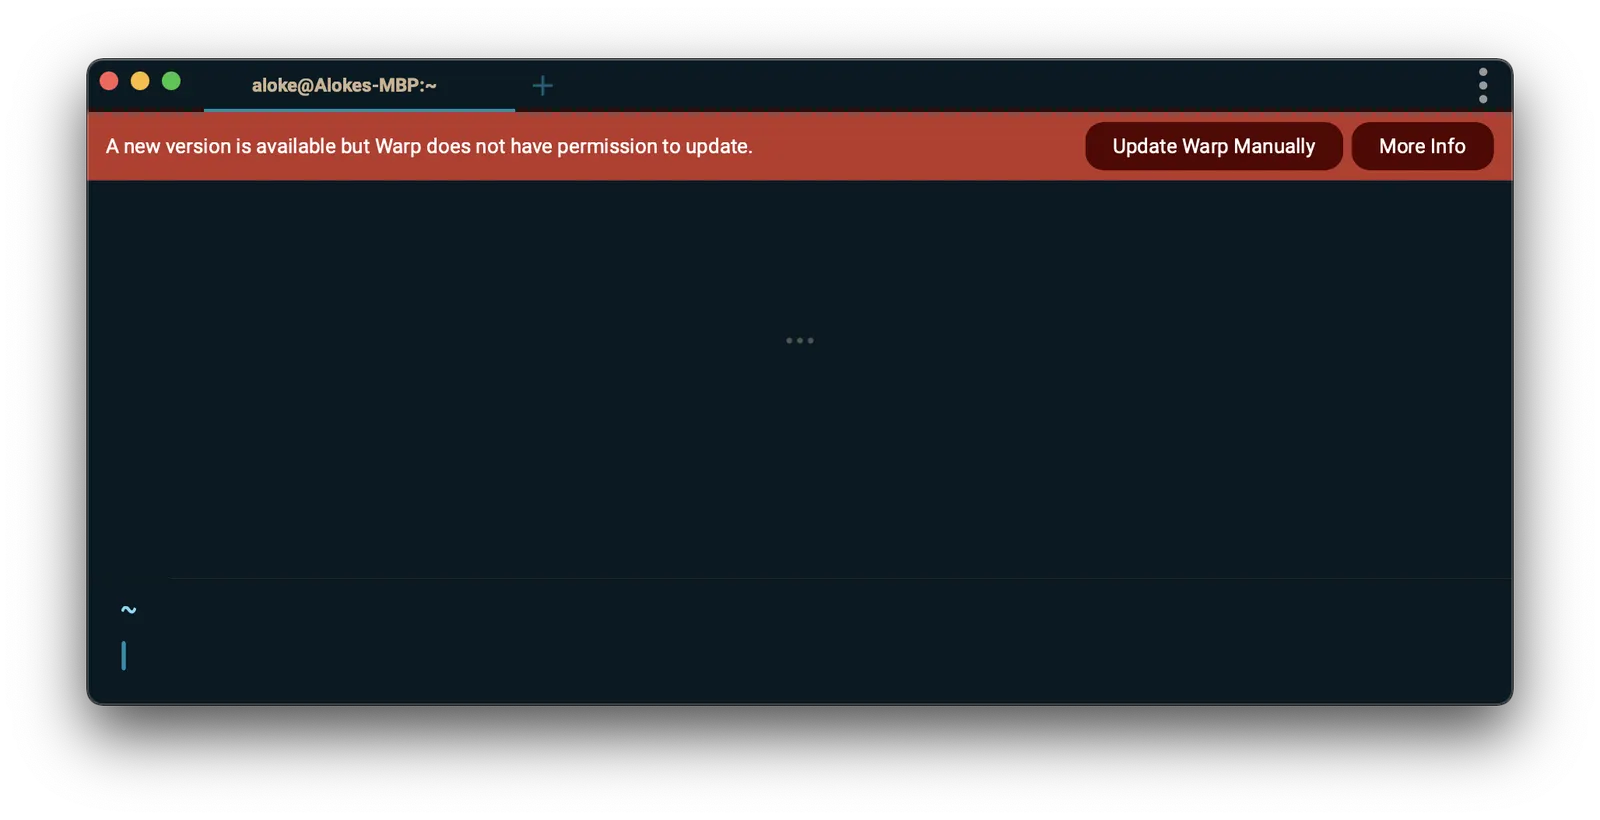Open a new tab with plus icon

(542, 86)
